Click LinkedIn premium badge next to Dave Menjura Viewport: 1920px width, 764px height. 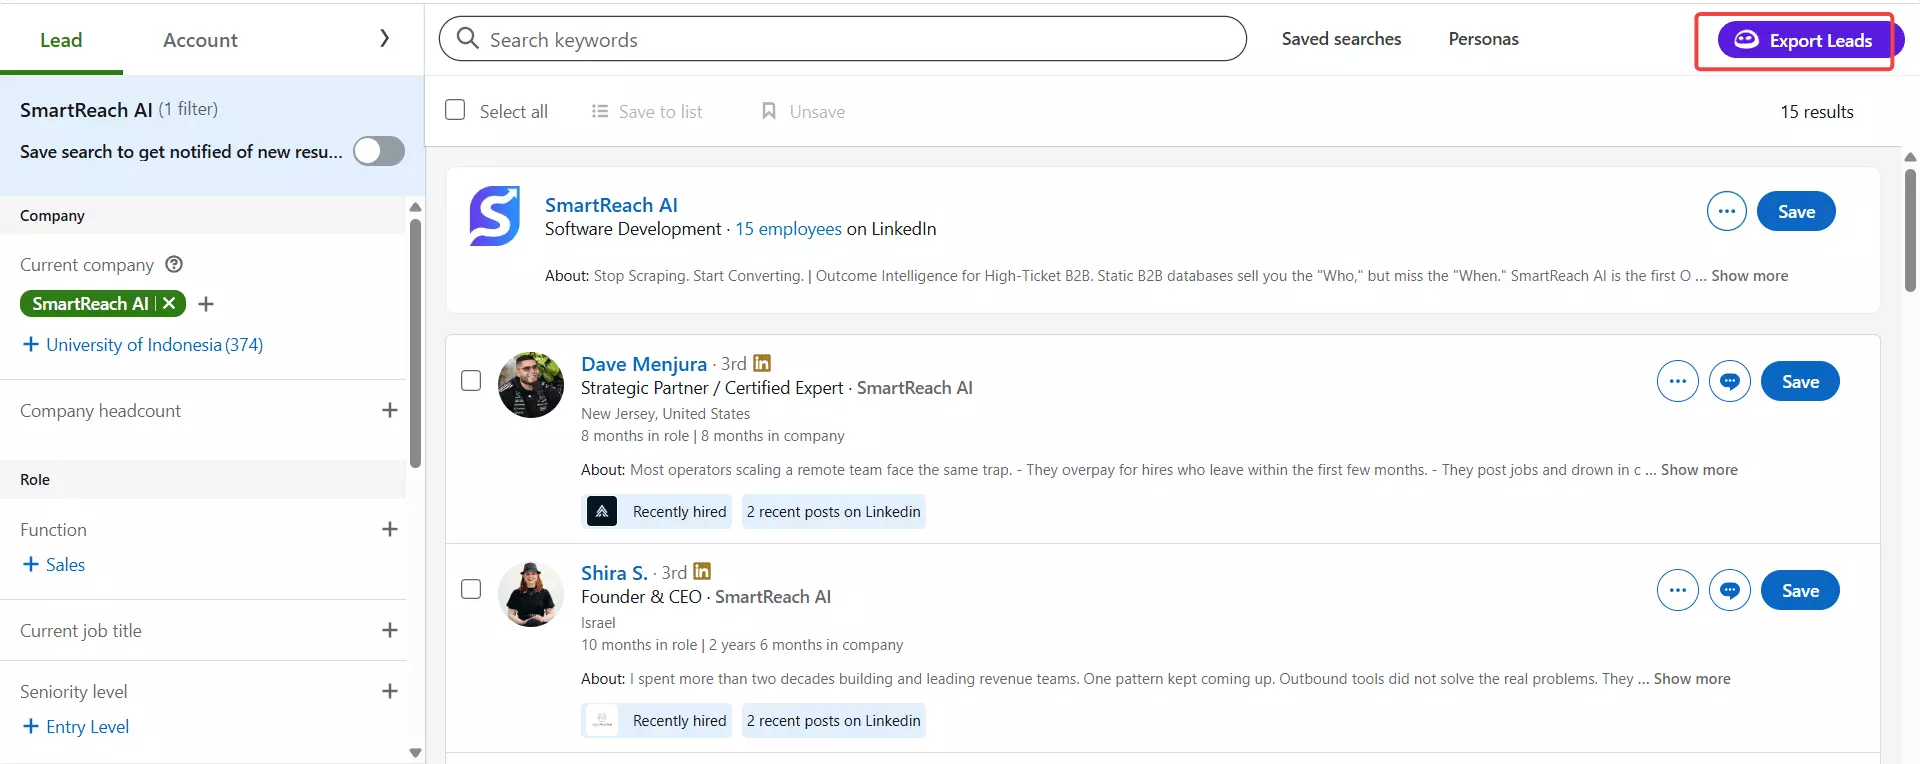click(x=762, y=363)
